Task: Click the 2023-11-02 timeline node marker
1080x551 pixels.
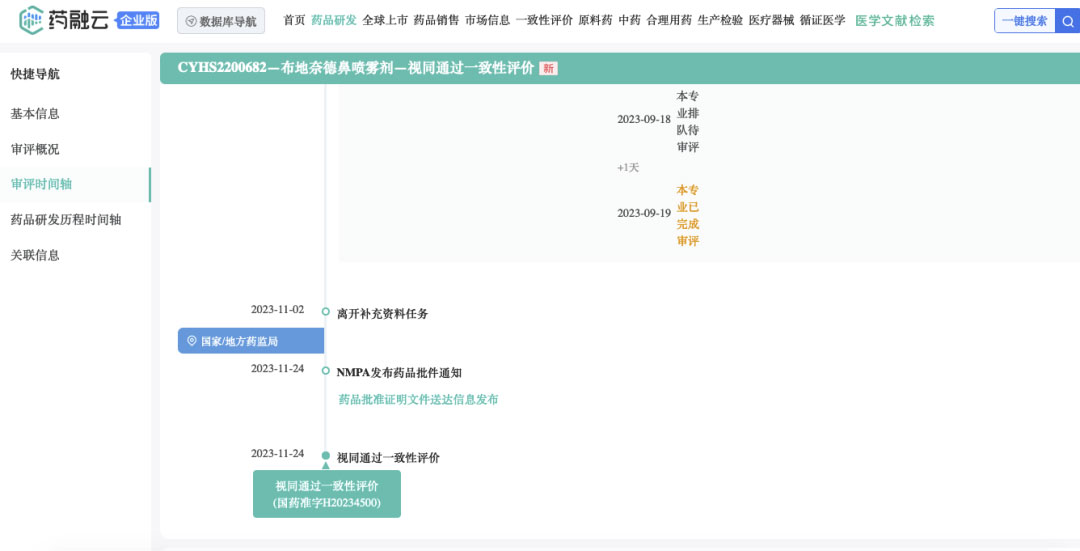Action: [x=326, y=311]
